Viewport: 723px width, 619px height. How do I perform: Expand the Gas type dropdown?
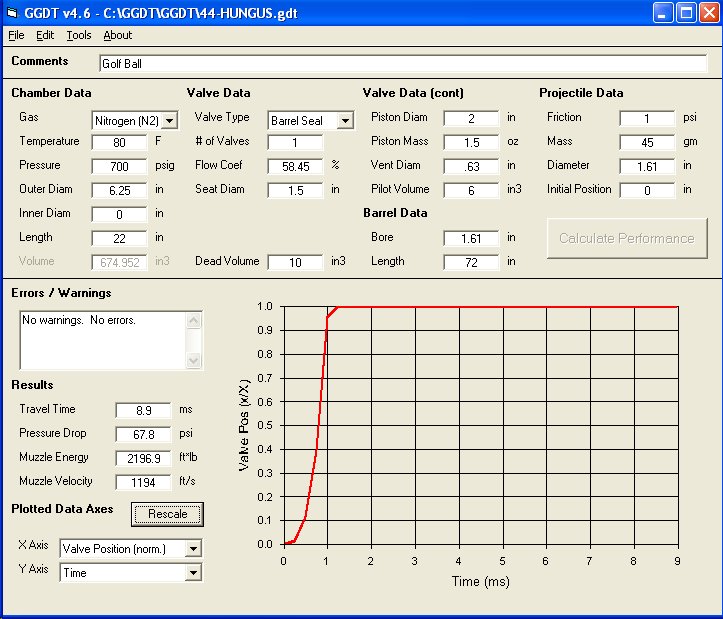(168, 121)
